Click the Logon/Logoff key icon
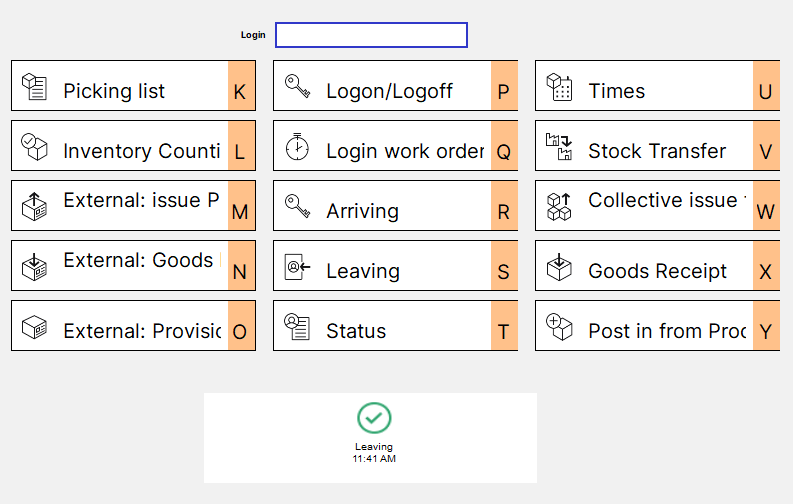 297,87
